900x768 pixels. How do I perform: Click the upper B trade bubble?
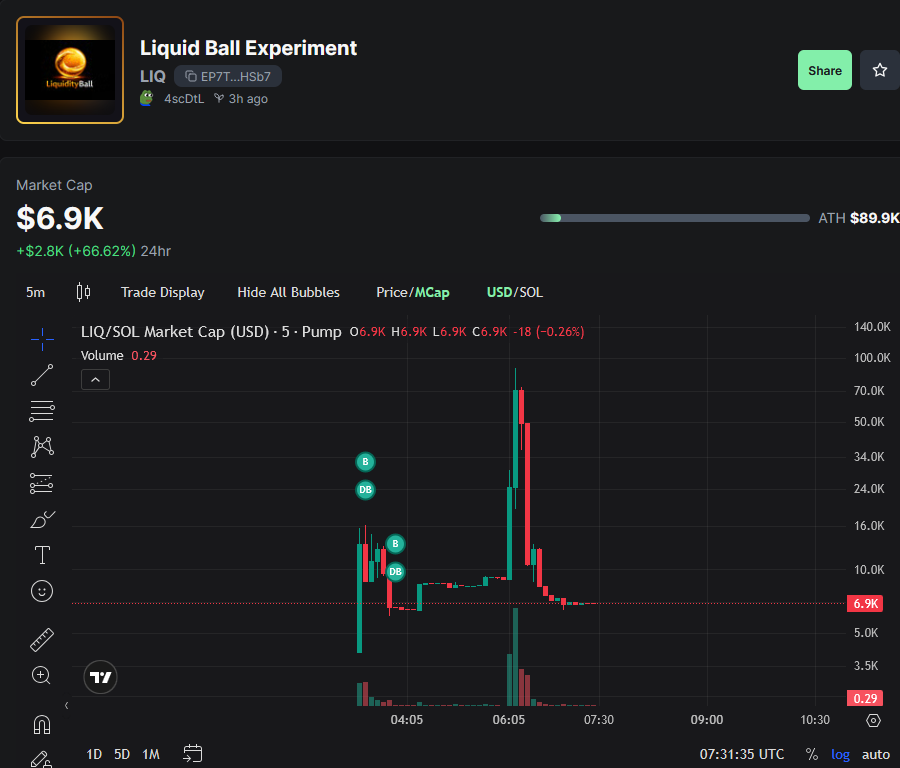[x=365, y=462]
